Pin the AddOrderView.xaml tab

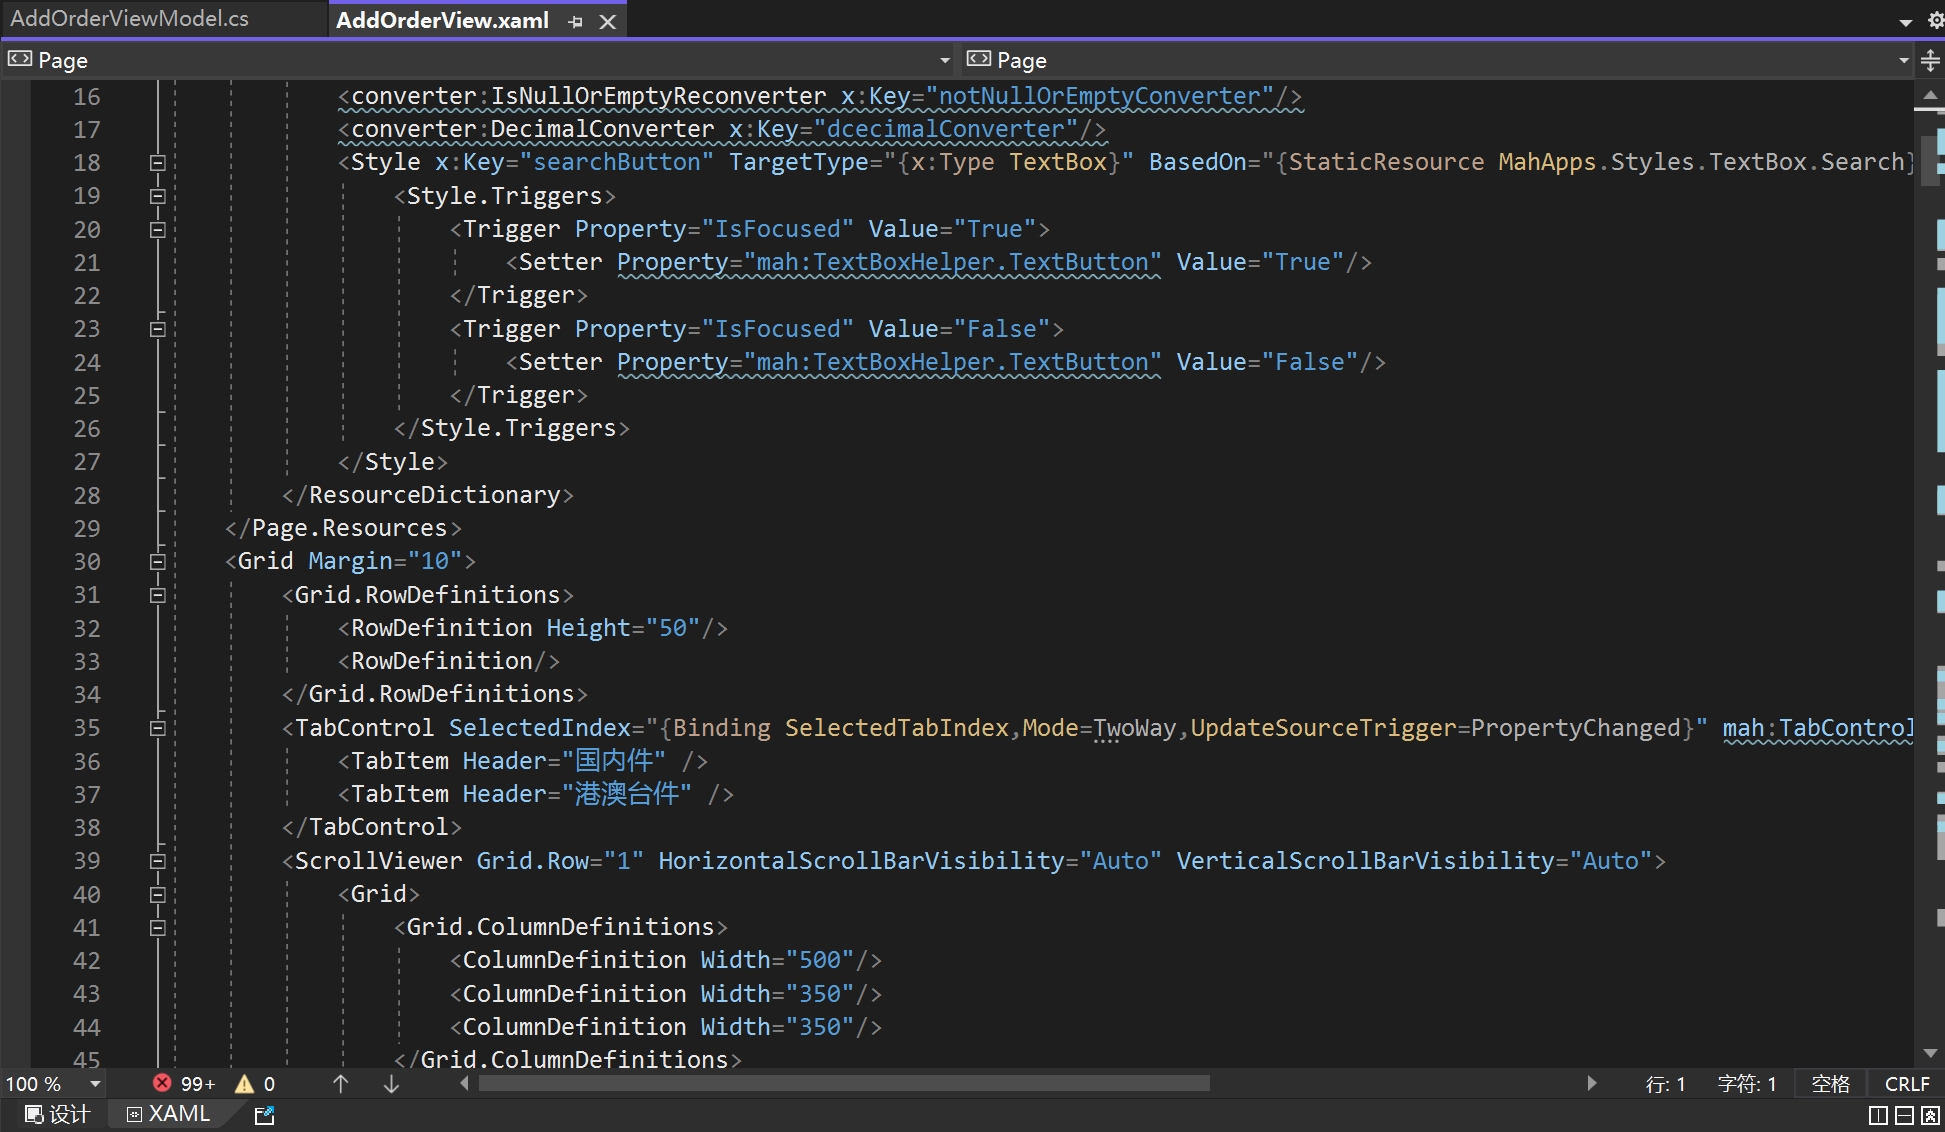pos(575,21)
